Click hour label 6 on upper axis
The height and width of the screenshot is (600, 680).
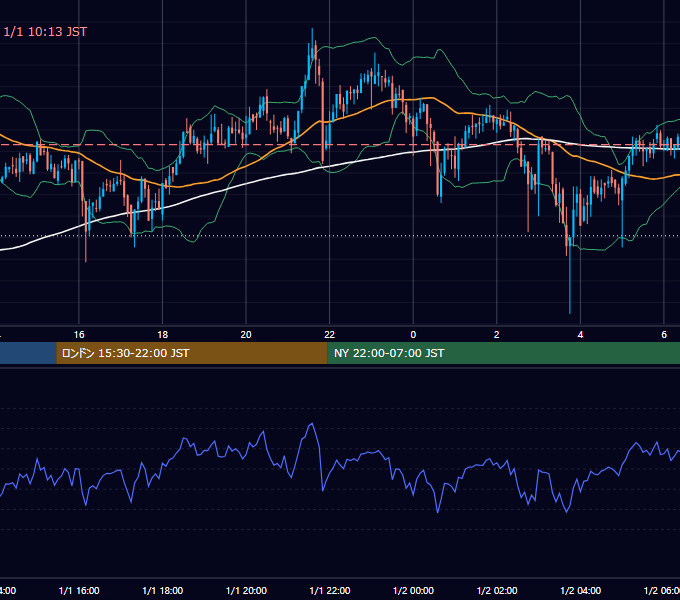tap(664, 334)
